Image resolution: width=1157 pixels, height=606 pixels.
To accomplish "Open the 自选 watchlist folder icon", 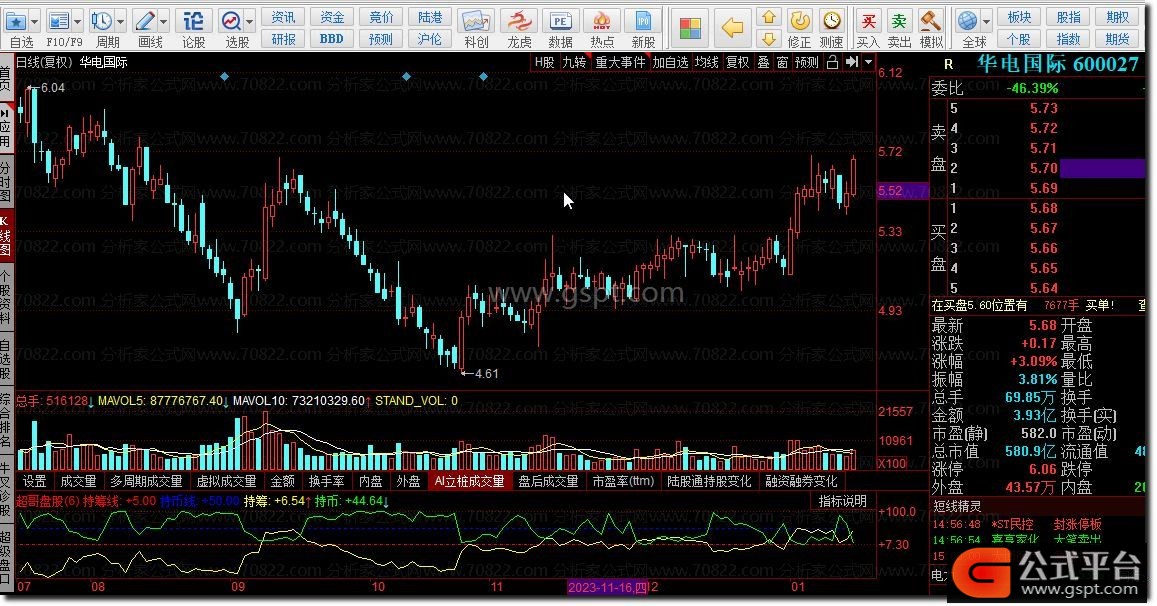I will (16, 21).
